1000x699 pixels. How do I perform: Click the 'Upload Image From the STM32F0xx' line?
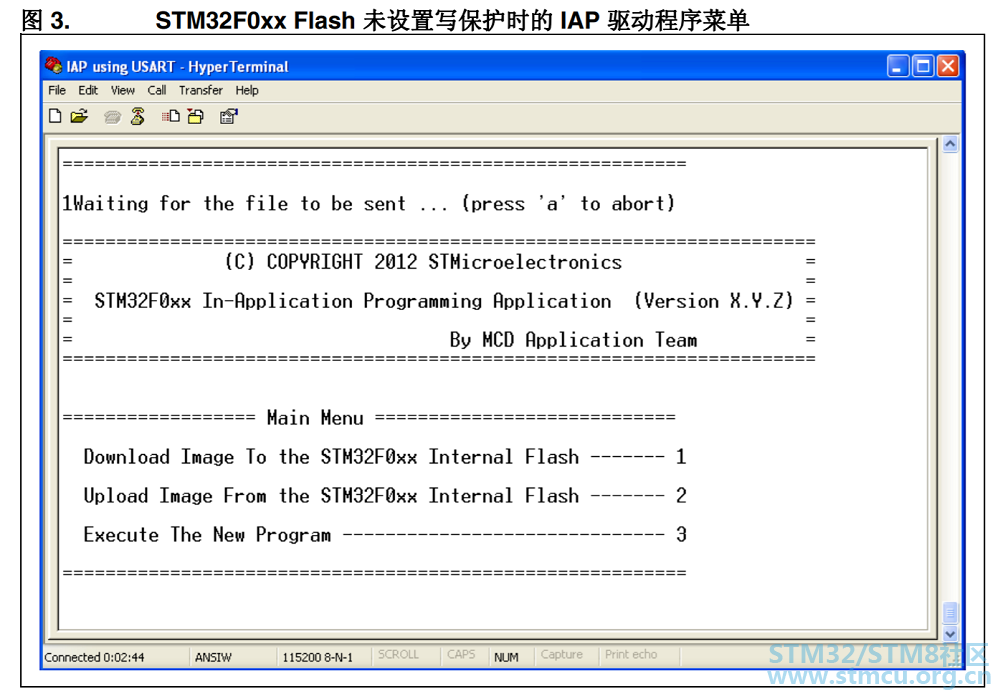pos(385,496)
